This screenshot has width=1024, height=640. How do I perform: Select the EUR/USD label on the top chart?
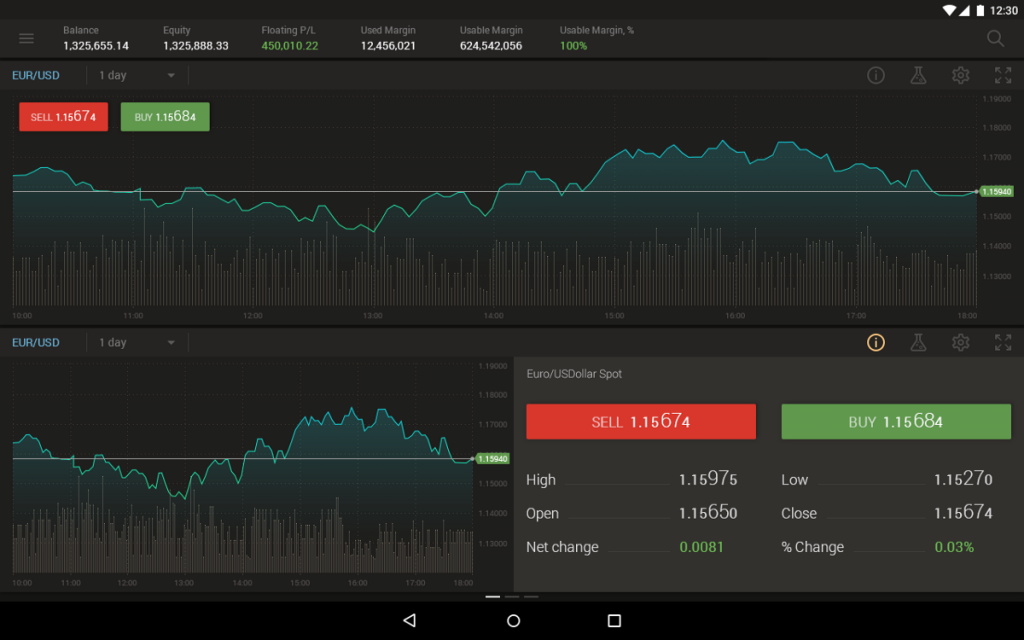point(36,75)
